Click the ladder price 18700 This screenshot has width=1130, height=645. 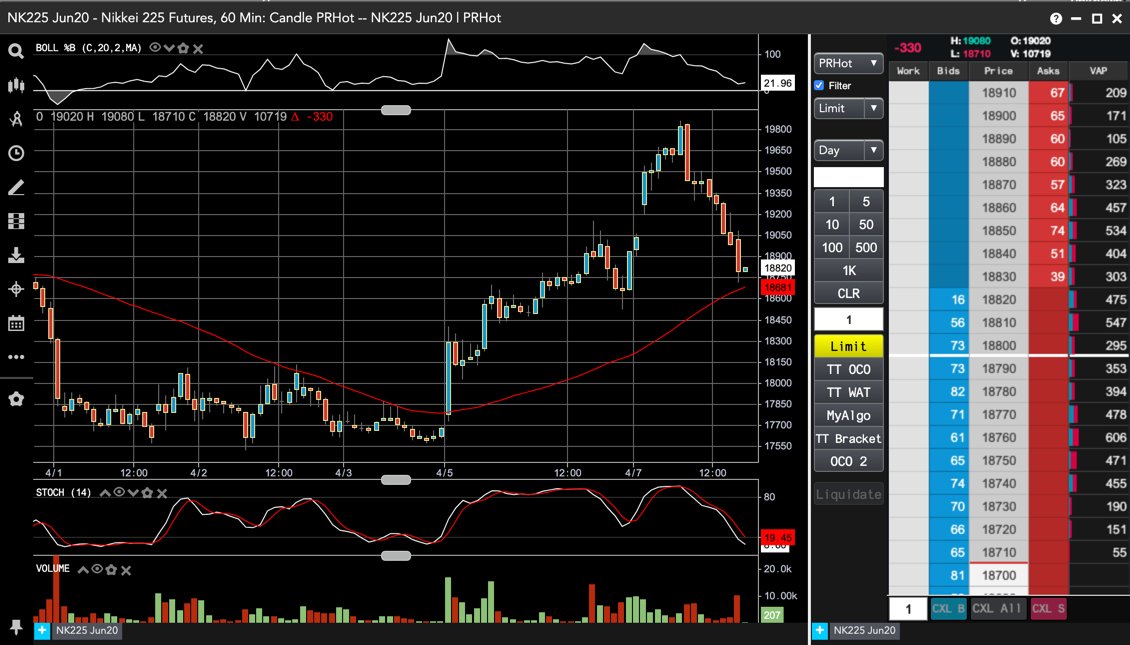tap(999, 575)
